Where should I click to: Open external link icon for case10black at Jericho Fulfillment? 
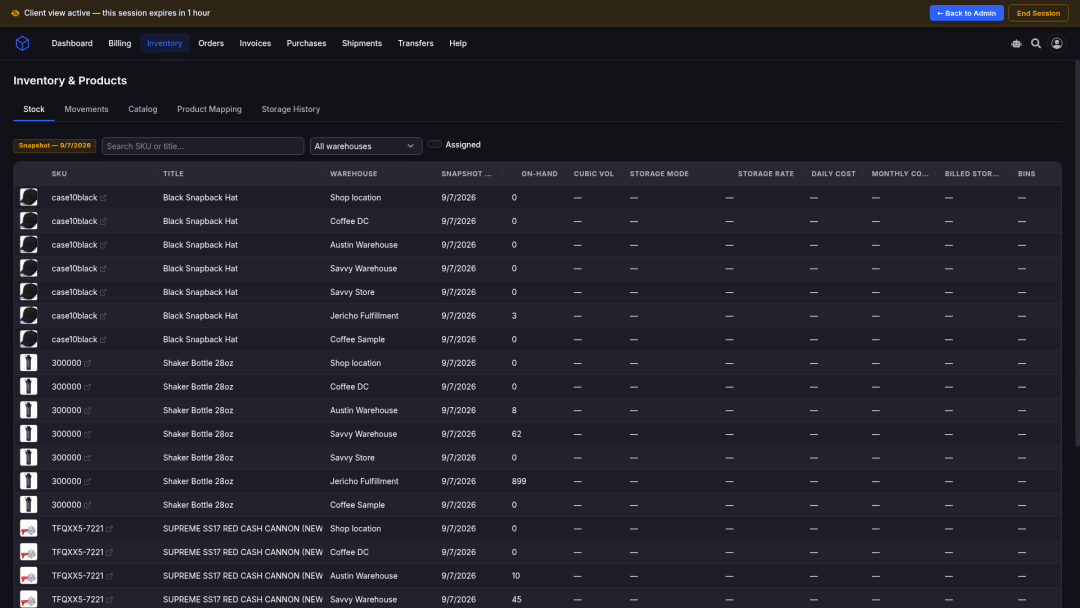pos(103,317)
